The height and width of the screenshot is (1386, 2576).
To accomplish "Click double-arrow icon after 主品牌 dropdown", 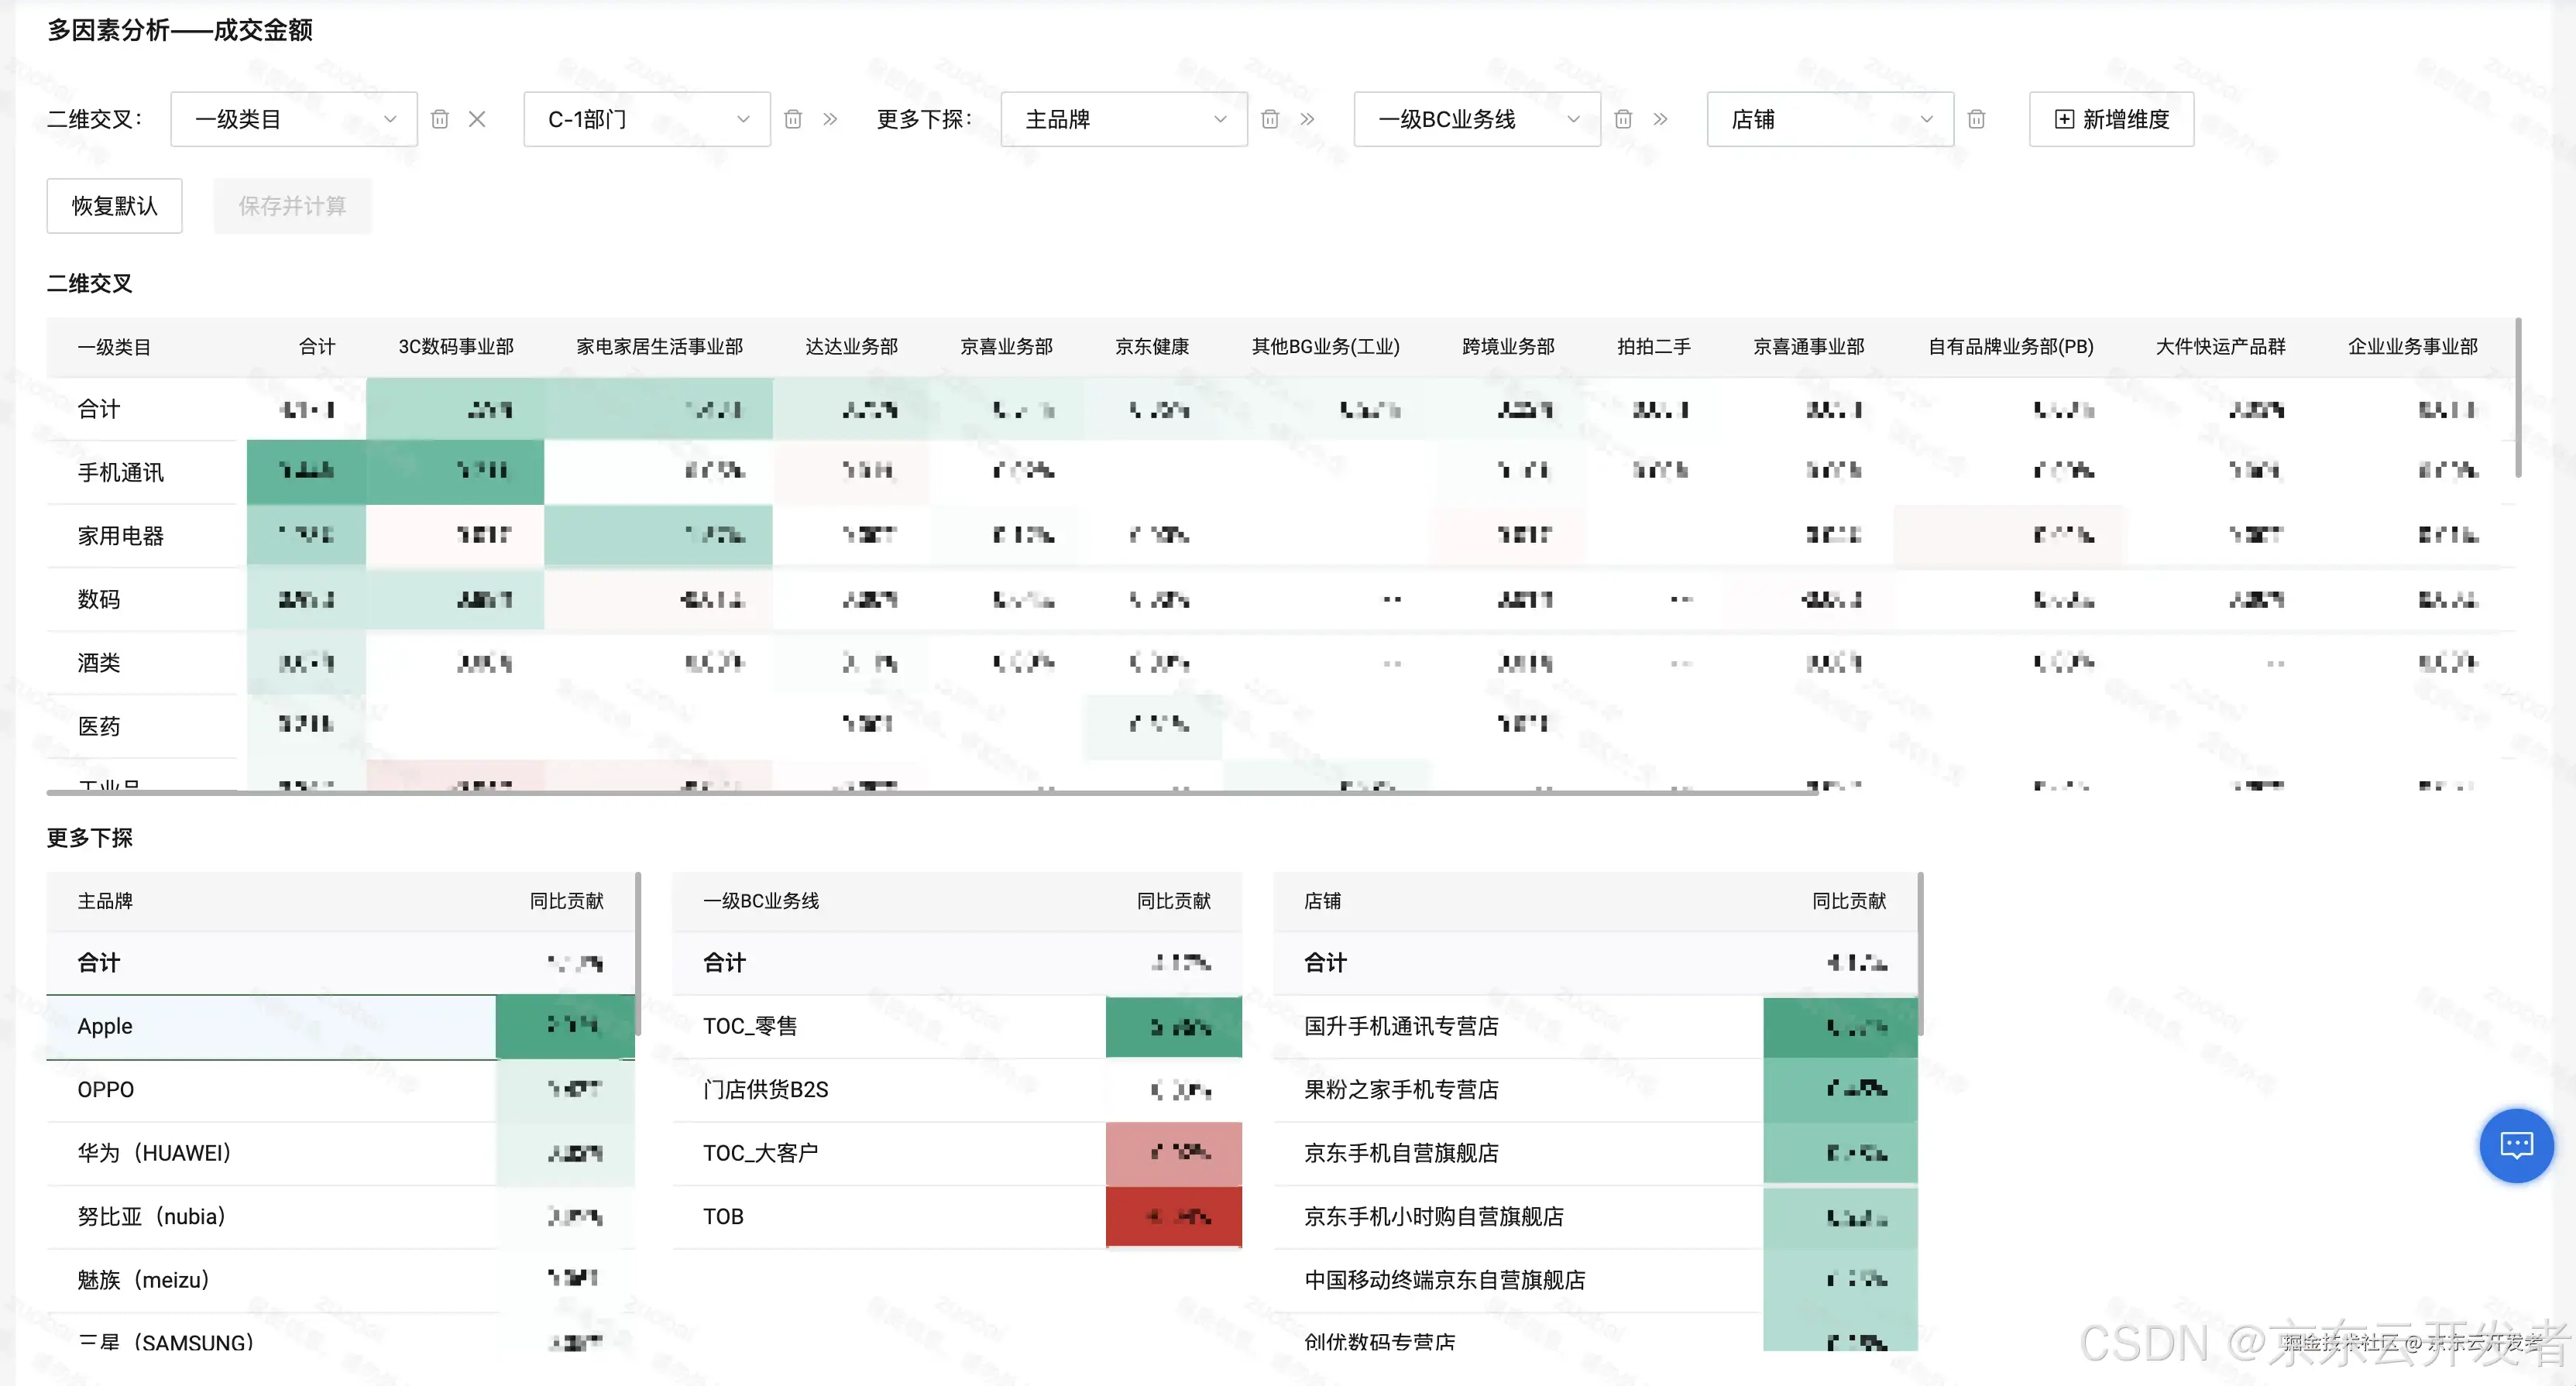I will tap(1307, 120).
